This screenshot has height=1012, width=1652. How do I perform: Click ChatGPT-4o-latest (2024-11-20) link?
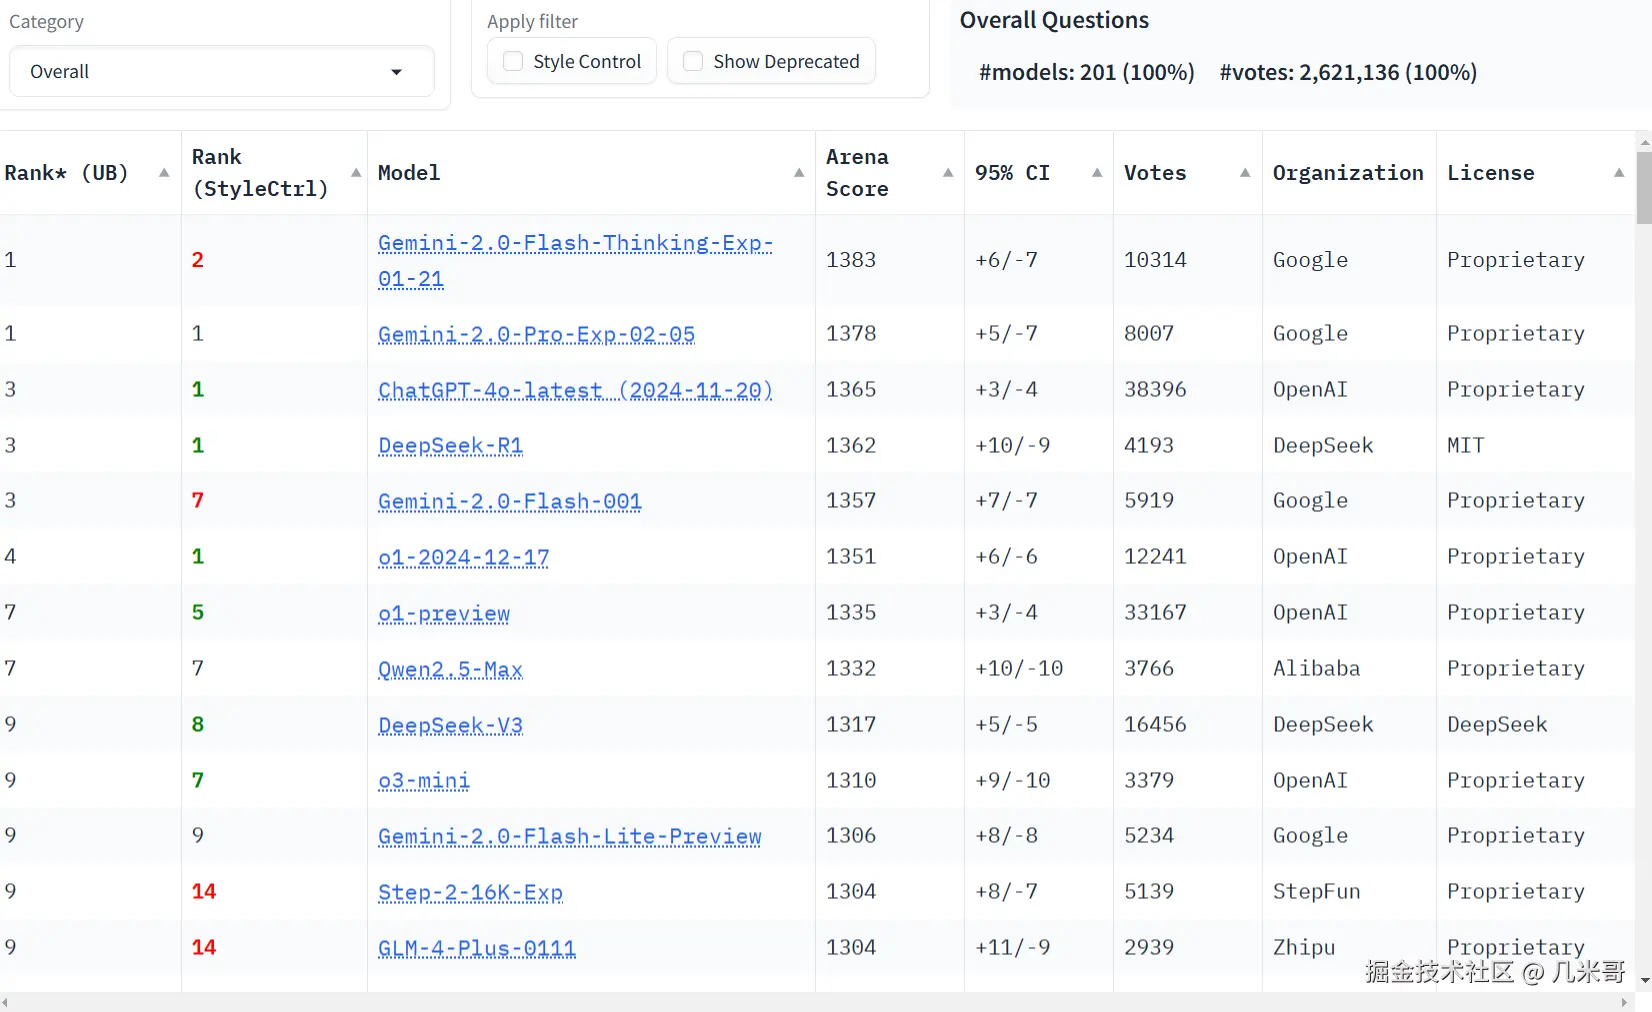pyautogui.click(x=575, y=390)
